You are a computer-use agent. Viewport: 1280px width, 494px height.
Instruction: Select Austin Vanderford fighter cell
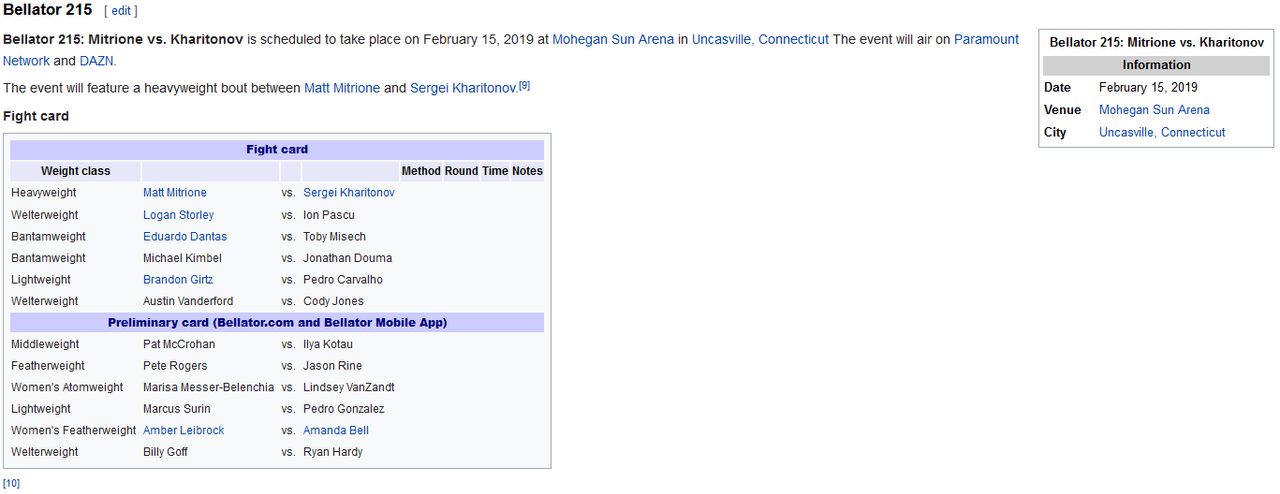tap(188, 301)
